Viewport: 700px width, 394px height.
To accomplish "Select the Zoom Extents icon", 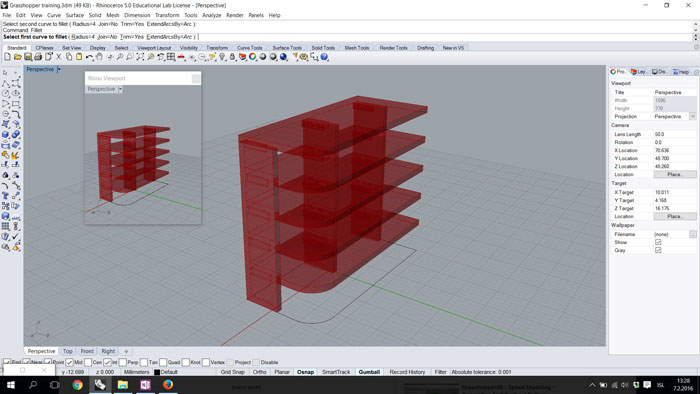I will click(140, 57).
